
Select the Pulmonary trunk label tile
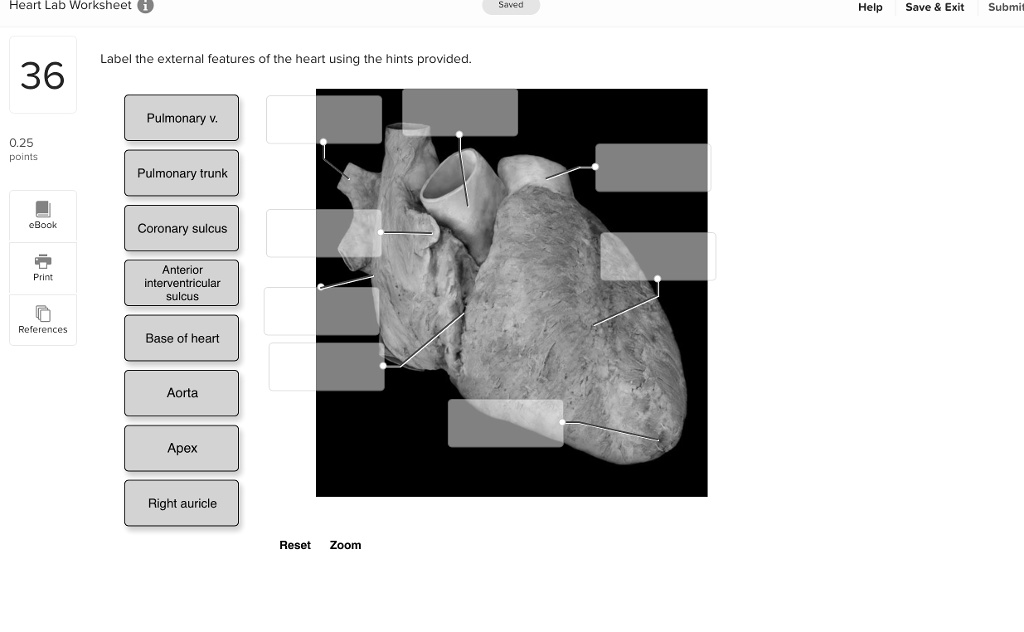point(181,173)
